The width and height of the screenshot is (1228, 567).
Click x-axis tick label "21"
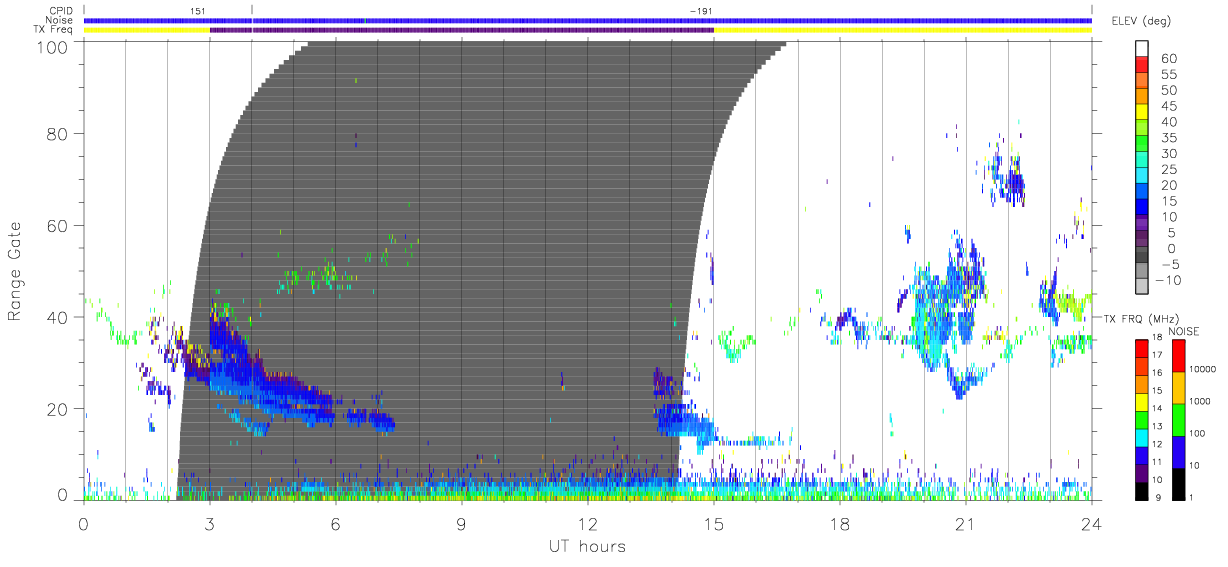pyautogui.click(x=966, y=524)
